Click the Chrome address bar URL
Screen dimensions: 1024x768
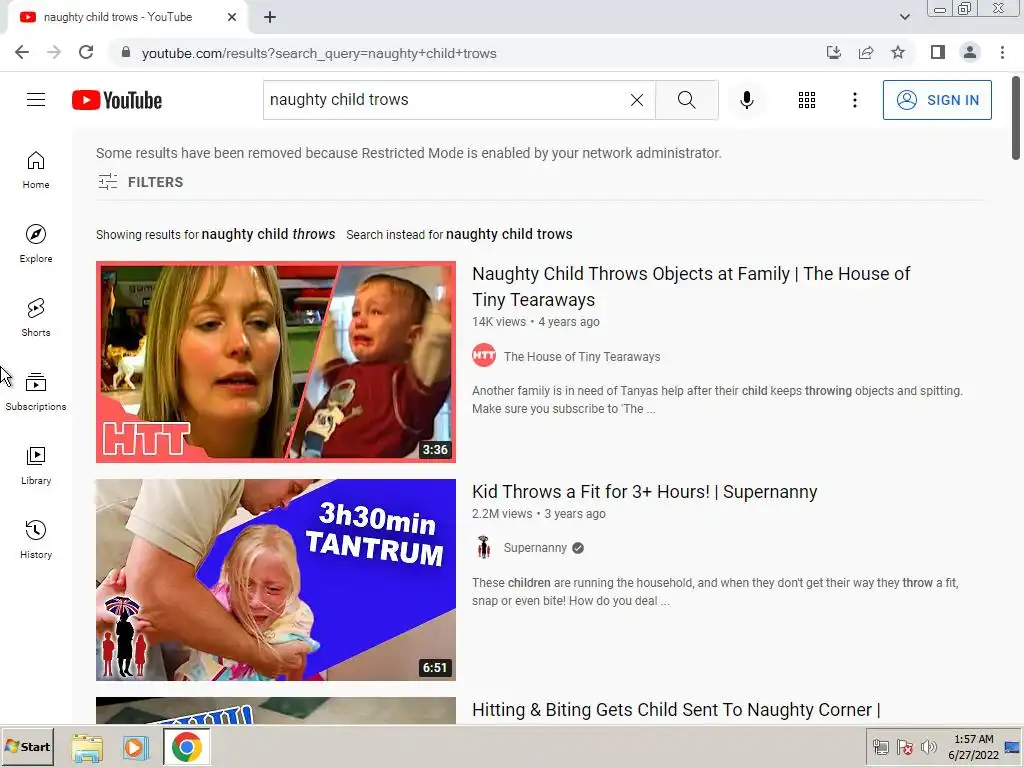tap(319, 54)
